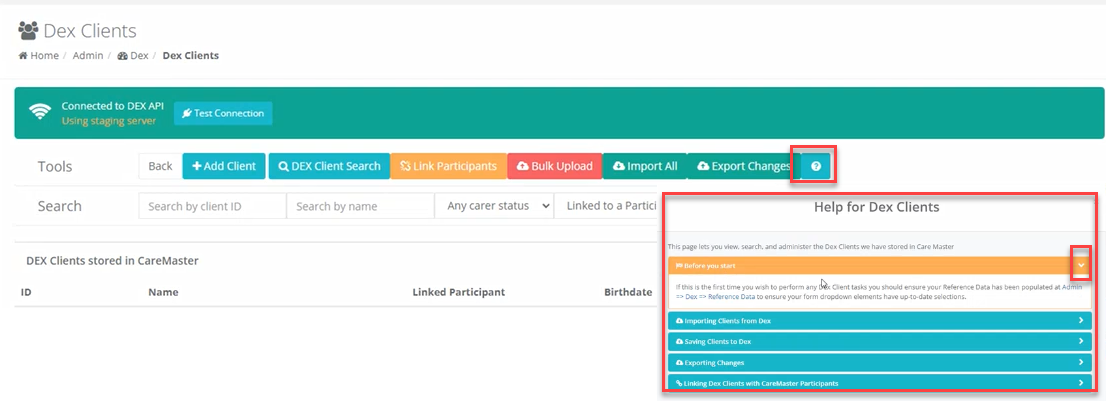Click the Name column header
Image resolution: width=1106 pixels, height=401 pixels.
(x=163, y=292)
